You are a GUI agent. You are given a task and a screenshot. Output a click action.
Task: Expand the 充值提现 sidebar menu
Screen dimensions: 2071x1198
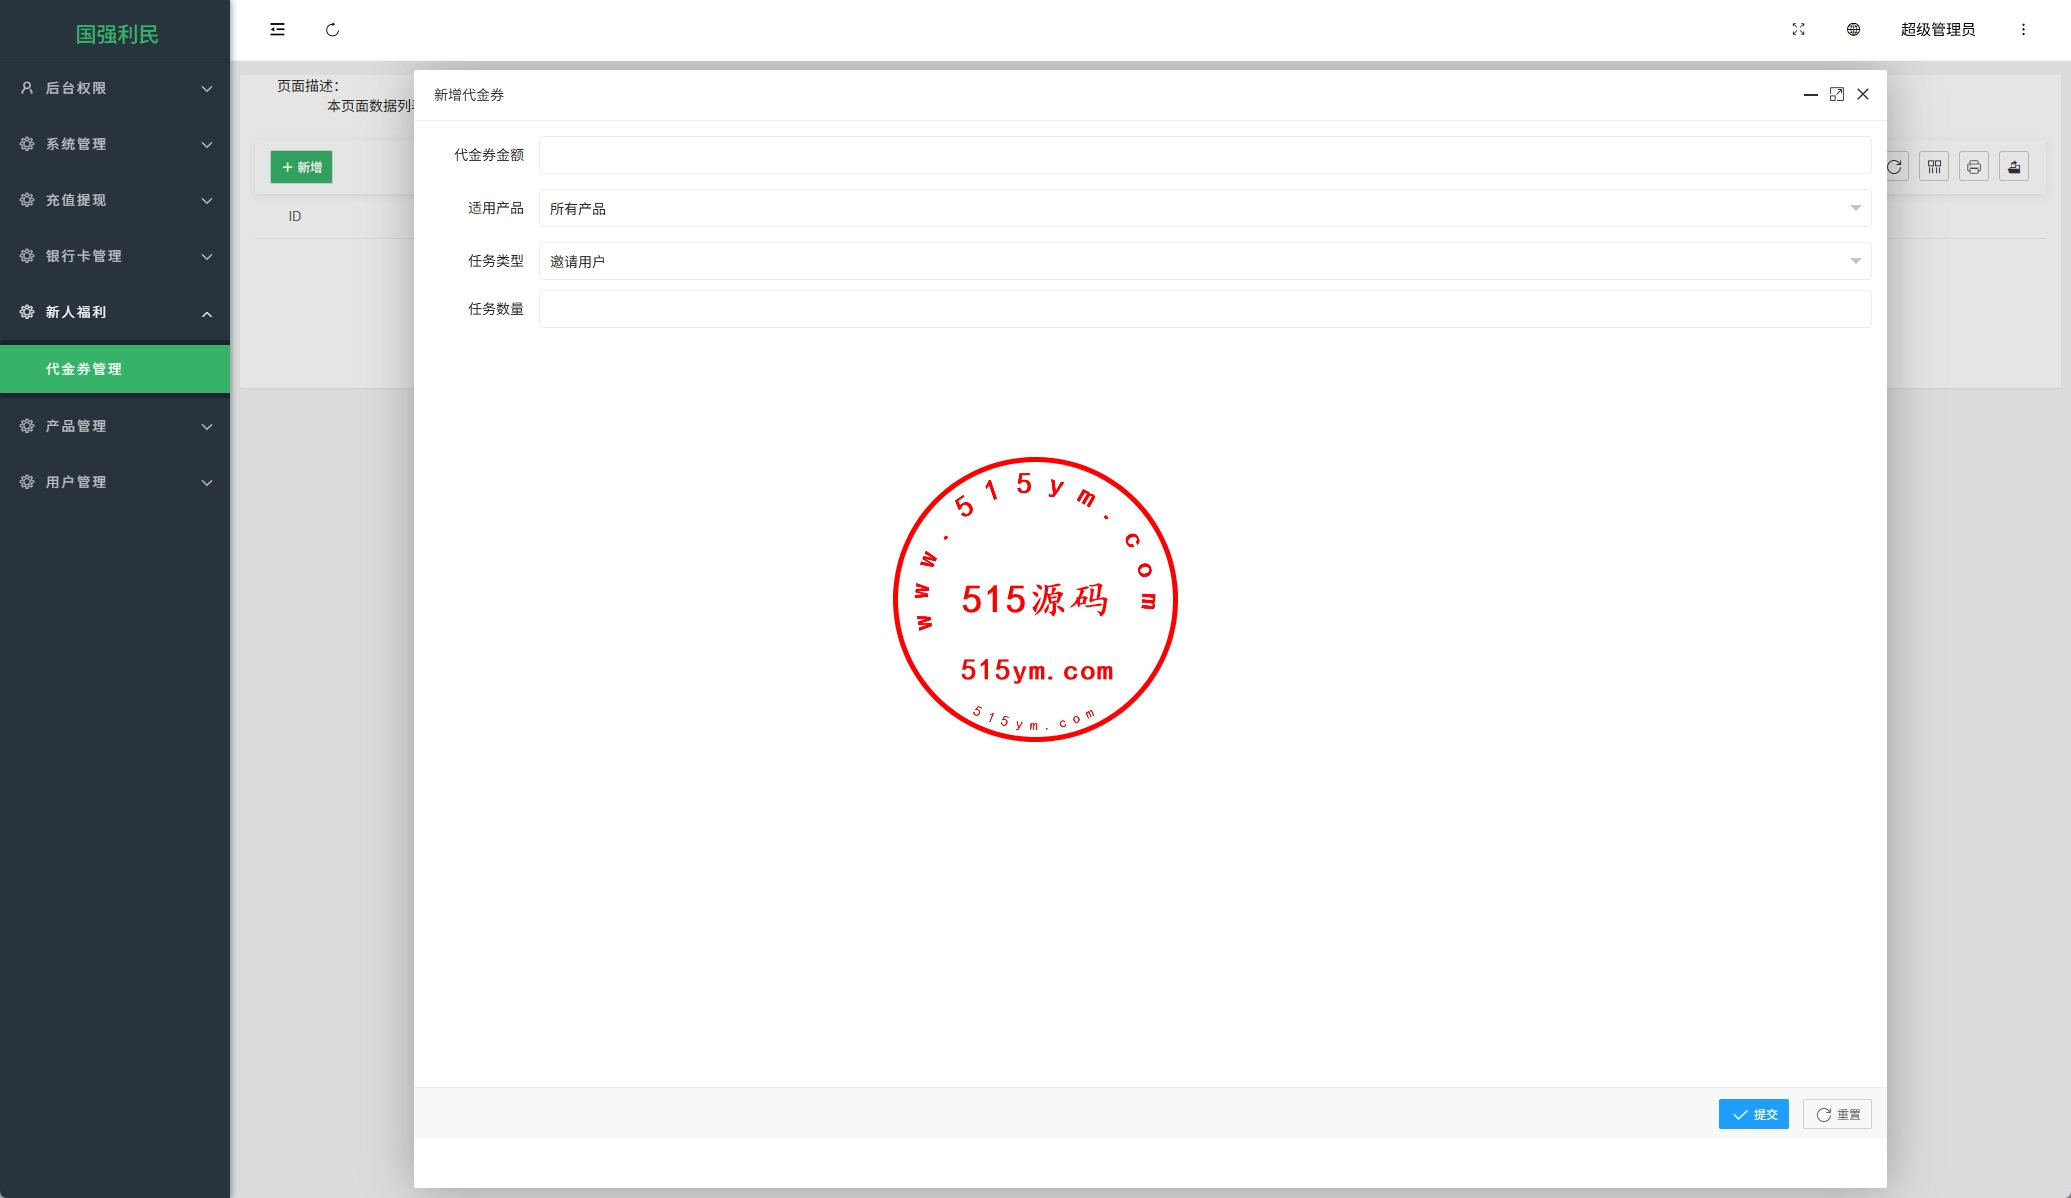coord(115,200)
